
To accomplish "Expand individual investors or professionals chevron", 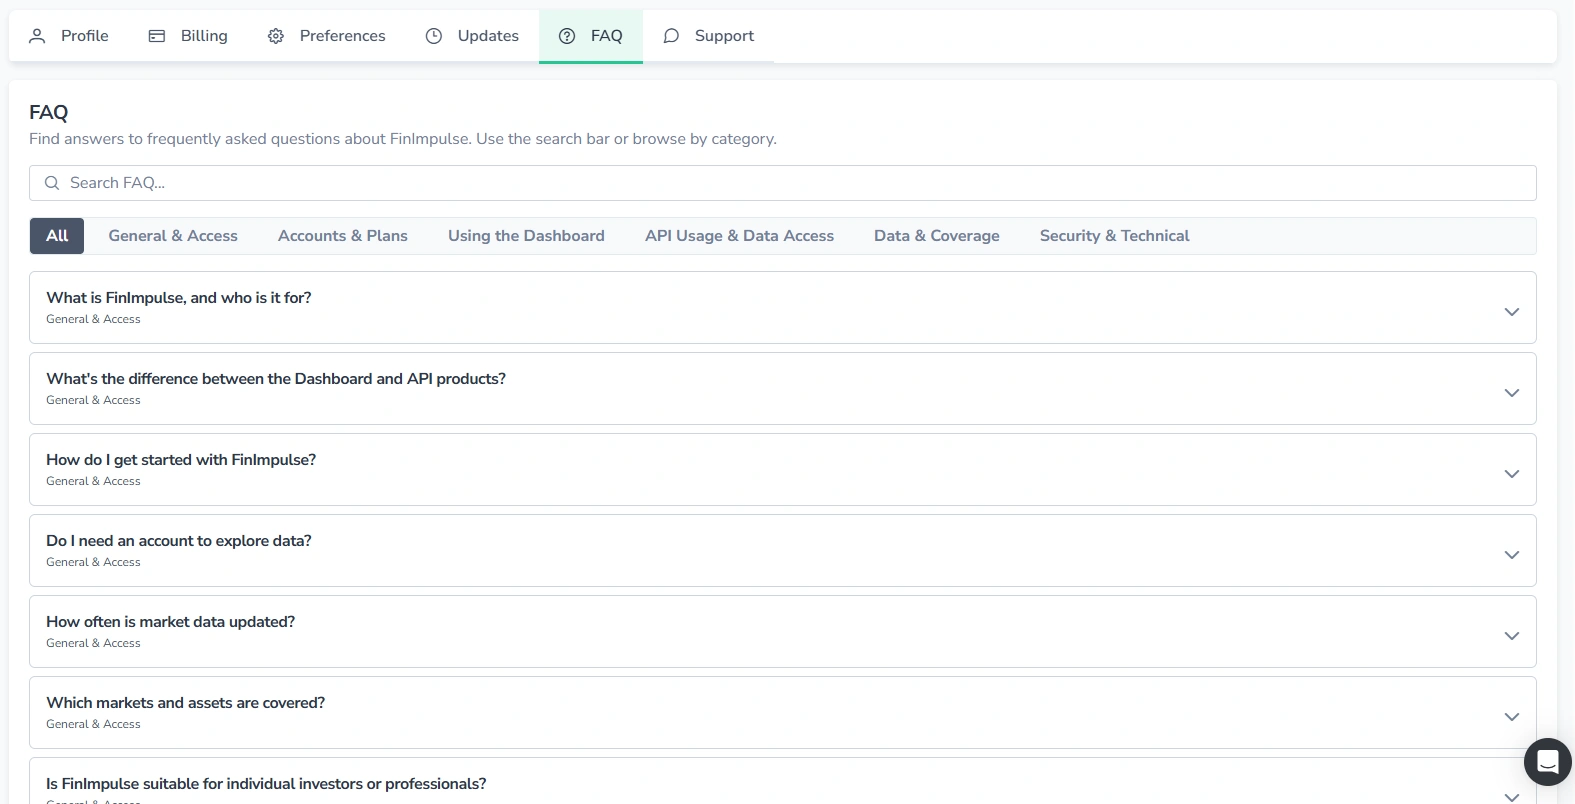I will click(x=1512, y=796).
